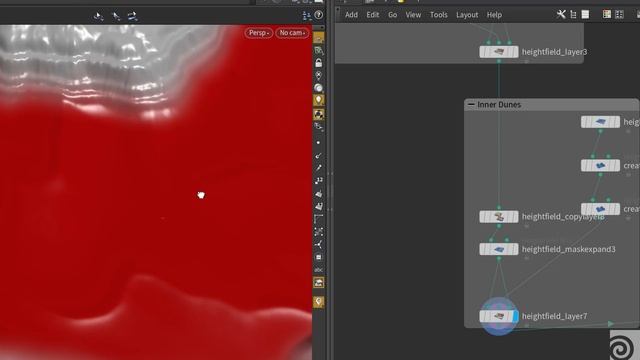Toggle vertex markers icon
The image size is (640, 360).
(x=318, y=232)
